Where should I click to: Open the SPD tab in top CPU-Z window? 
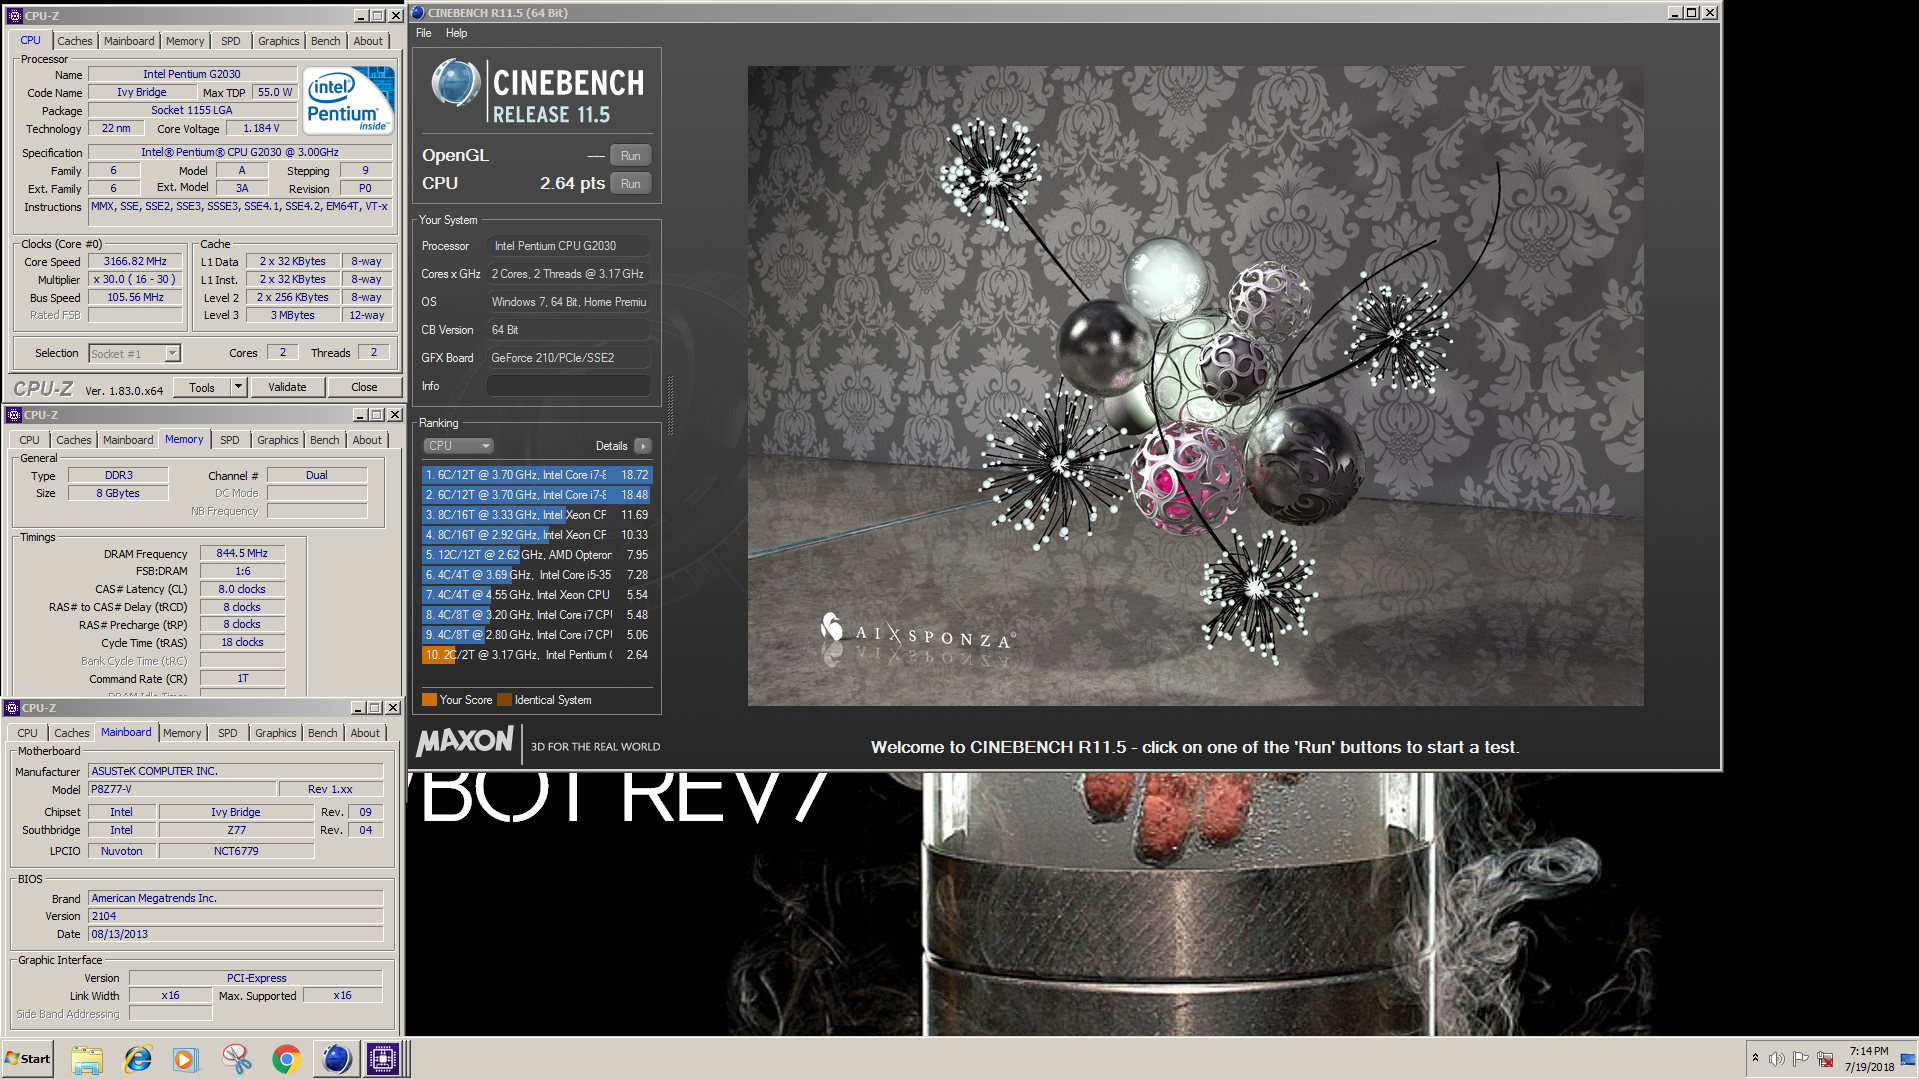point(231,41)
